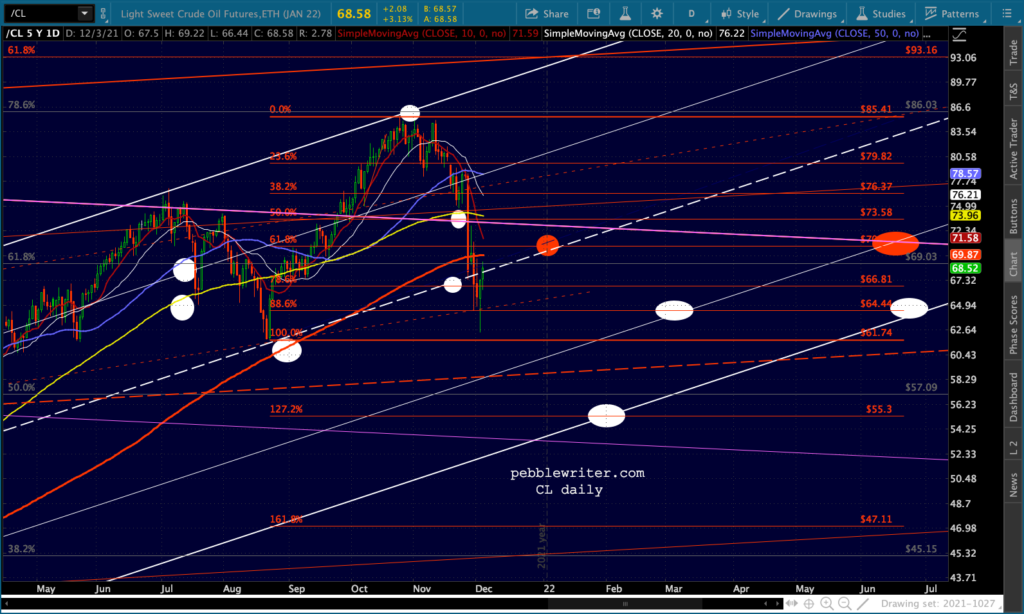This screenshot has width=1024, height=614.
Task: Click the Bid 68.57 quote in header
Action: (x=441, y=8)
